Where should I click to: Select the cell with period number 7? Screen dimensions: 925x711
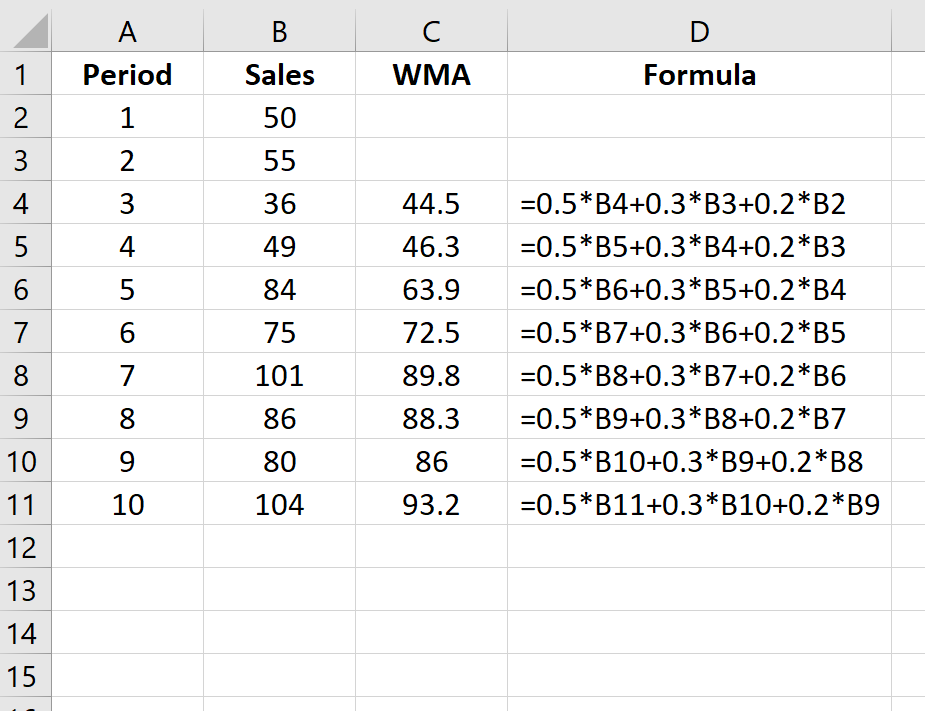[x=127, y=375]
